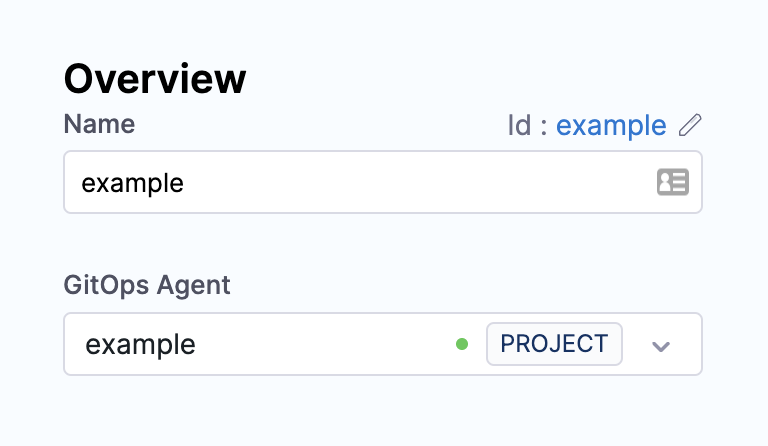Image resolution: width=768 pixels, height=446 pixels.
Task: Select the example value in GitOps Agent
Action: [x=140, y=344]
